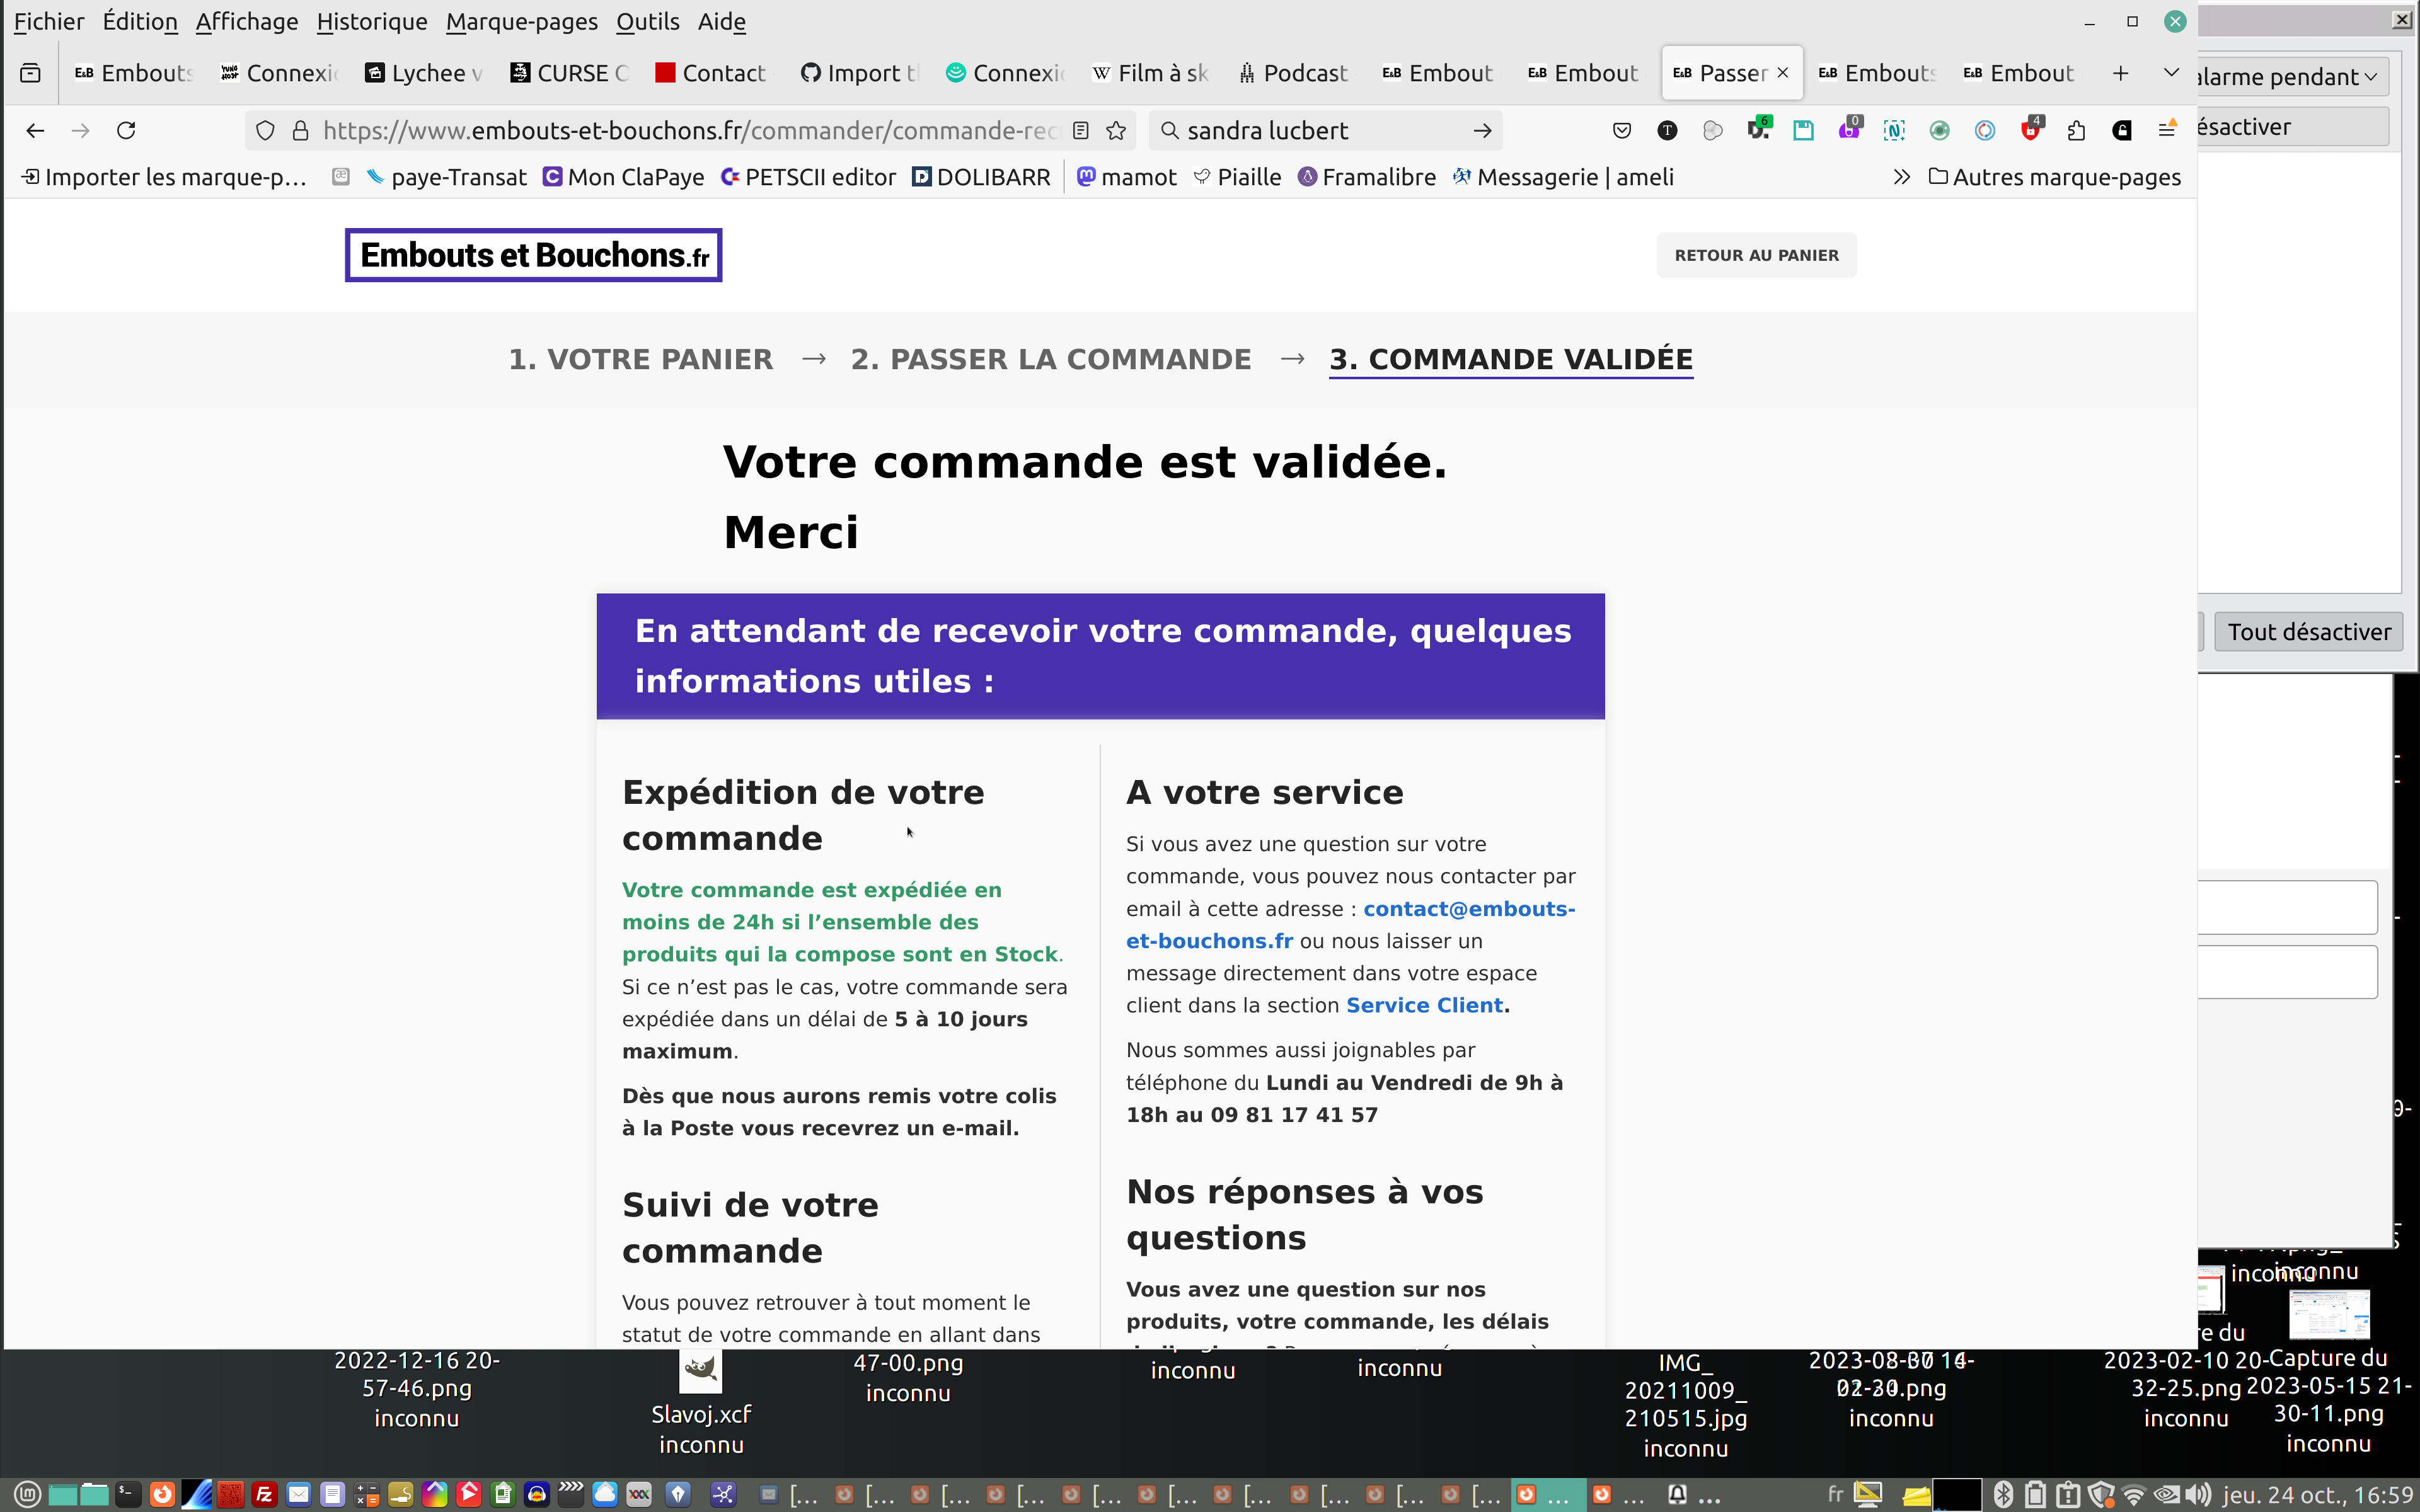2420x1512 pixels.
Task: Open the Historique menu
Action: pos(371,21)
